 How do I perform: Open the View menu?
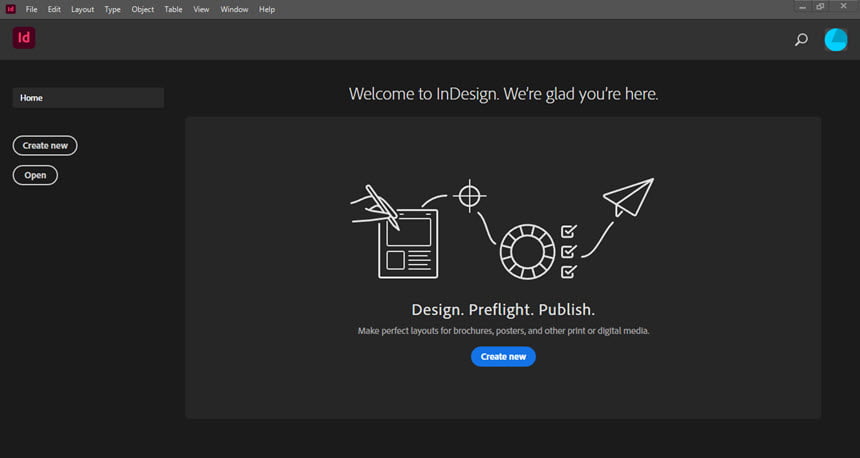click(x=201, y=9)
